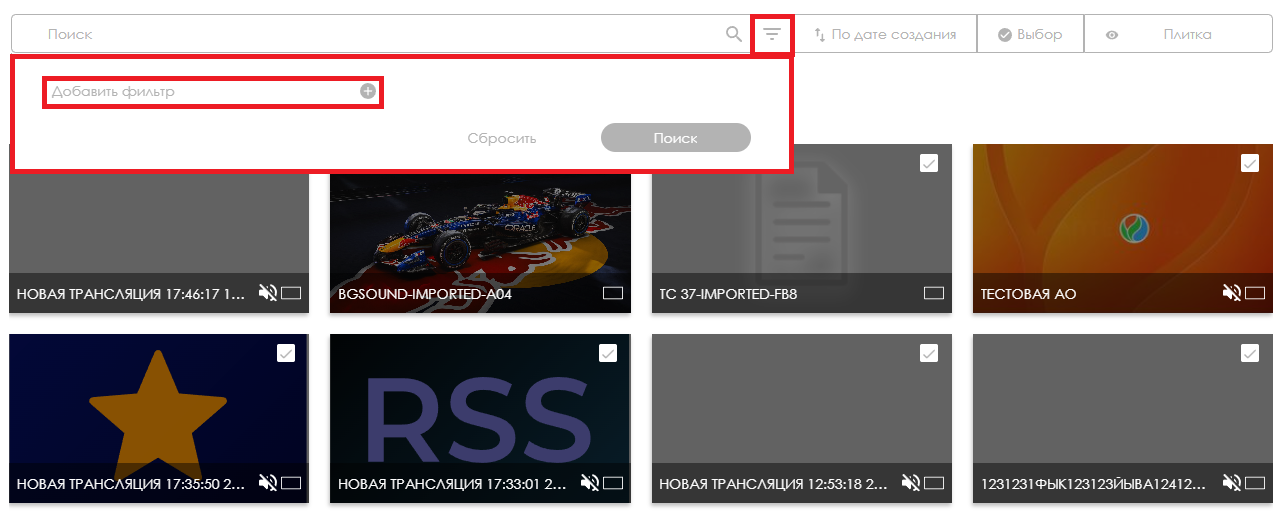Open the Плитка view mode dropdown
Screen dimensions: 1281x517
1187,35
